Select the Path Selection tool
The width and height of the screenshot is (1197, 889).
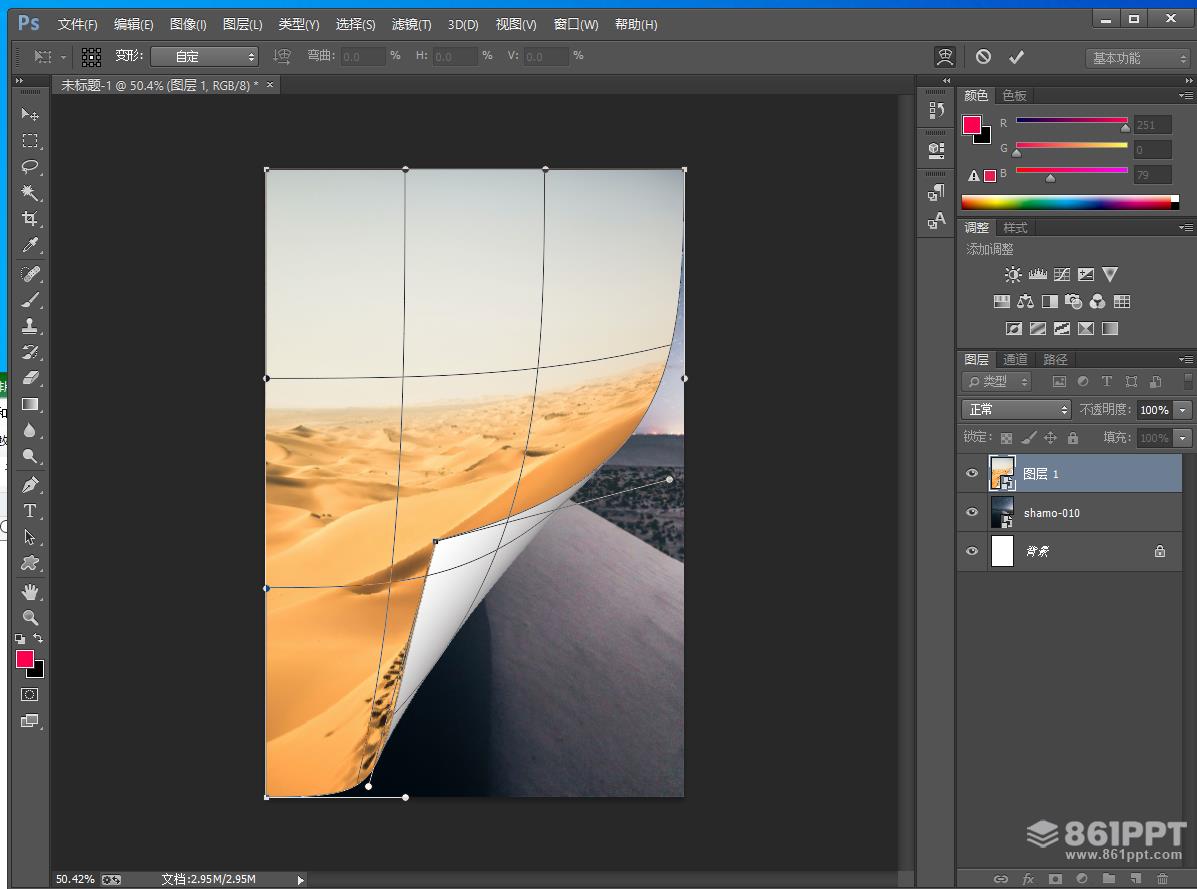click(30, 537)
